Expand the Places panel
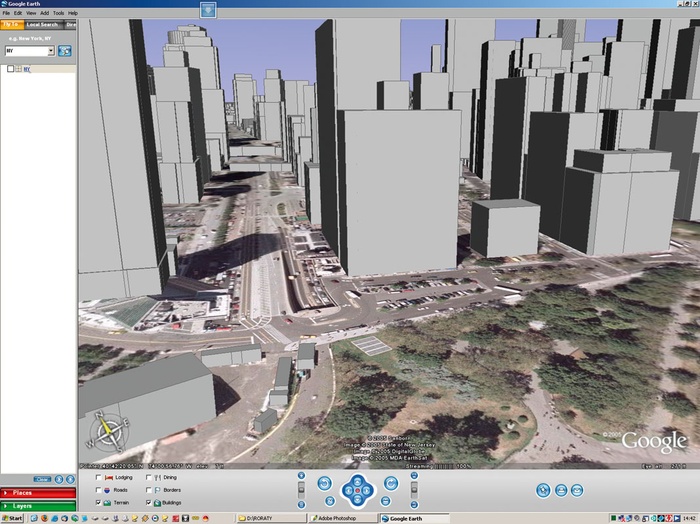This screenshot has width=700, height=524. [x=38, y=493]
